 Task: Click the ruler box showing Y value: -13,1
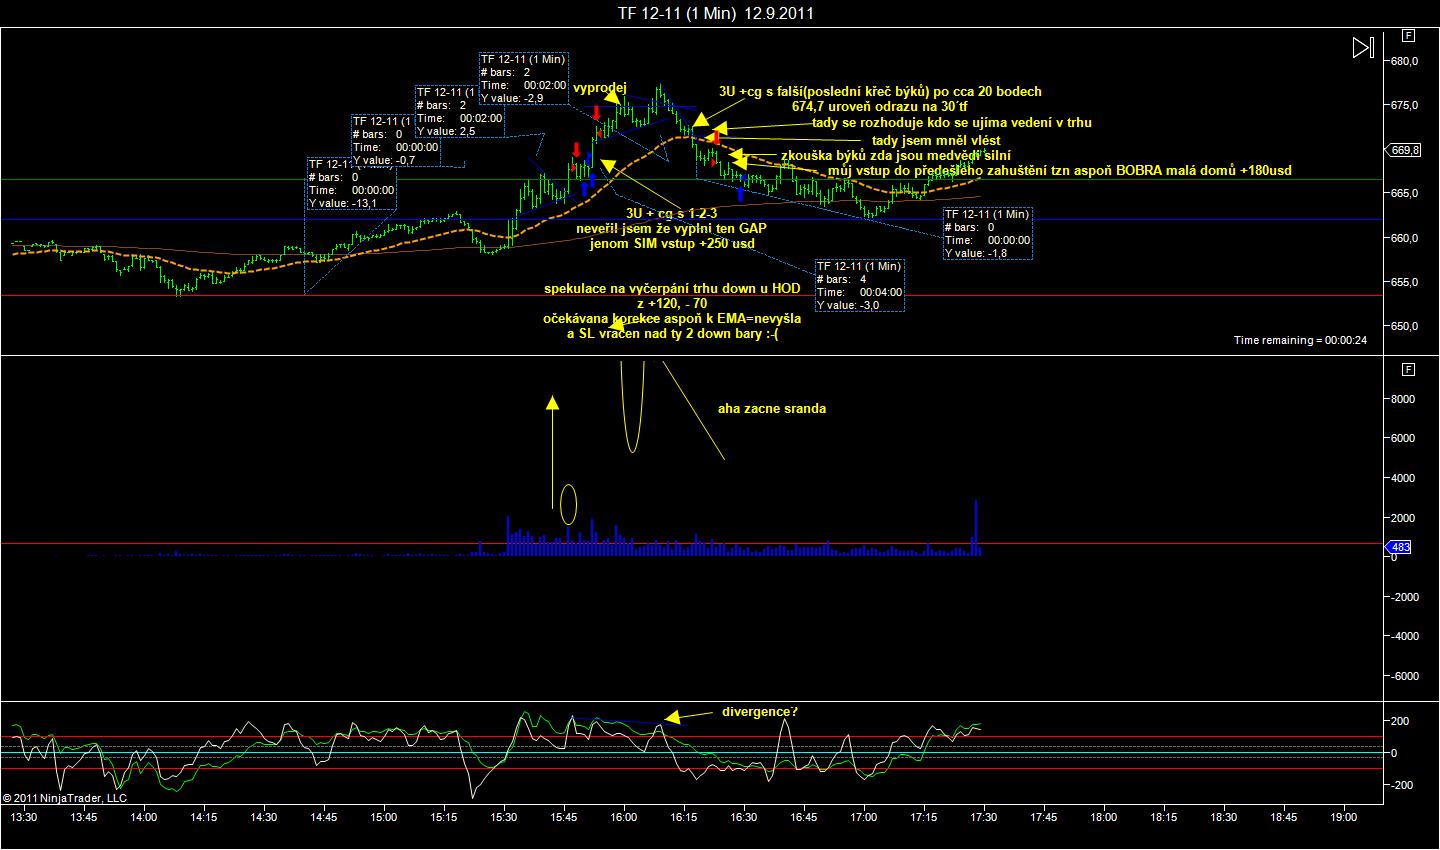coord(351,184)
